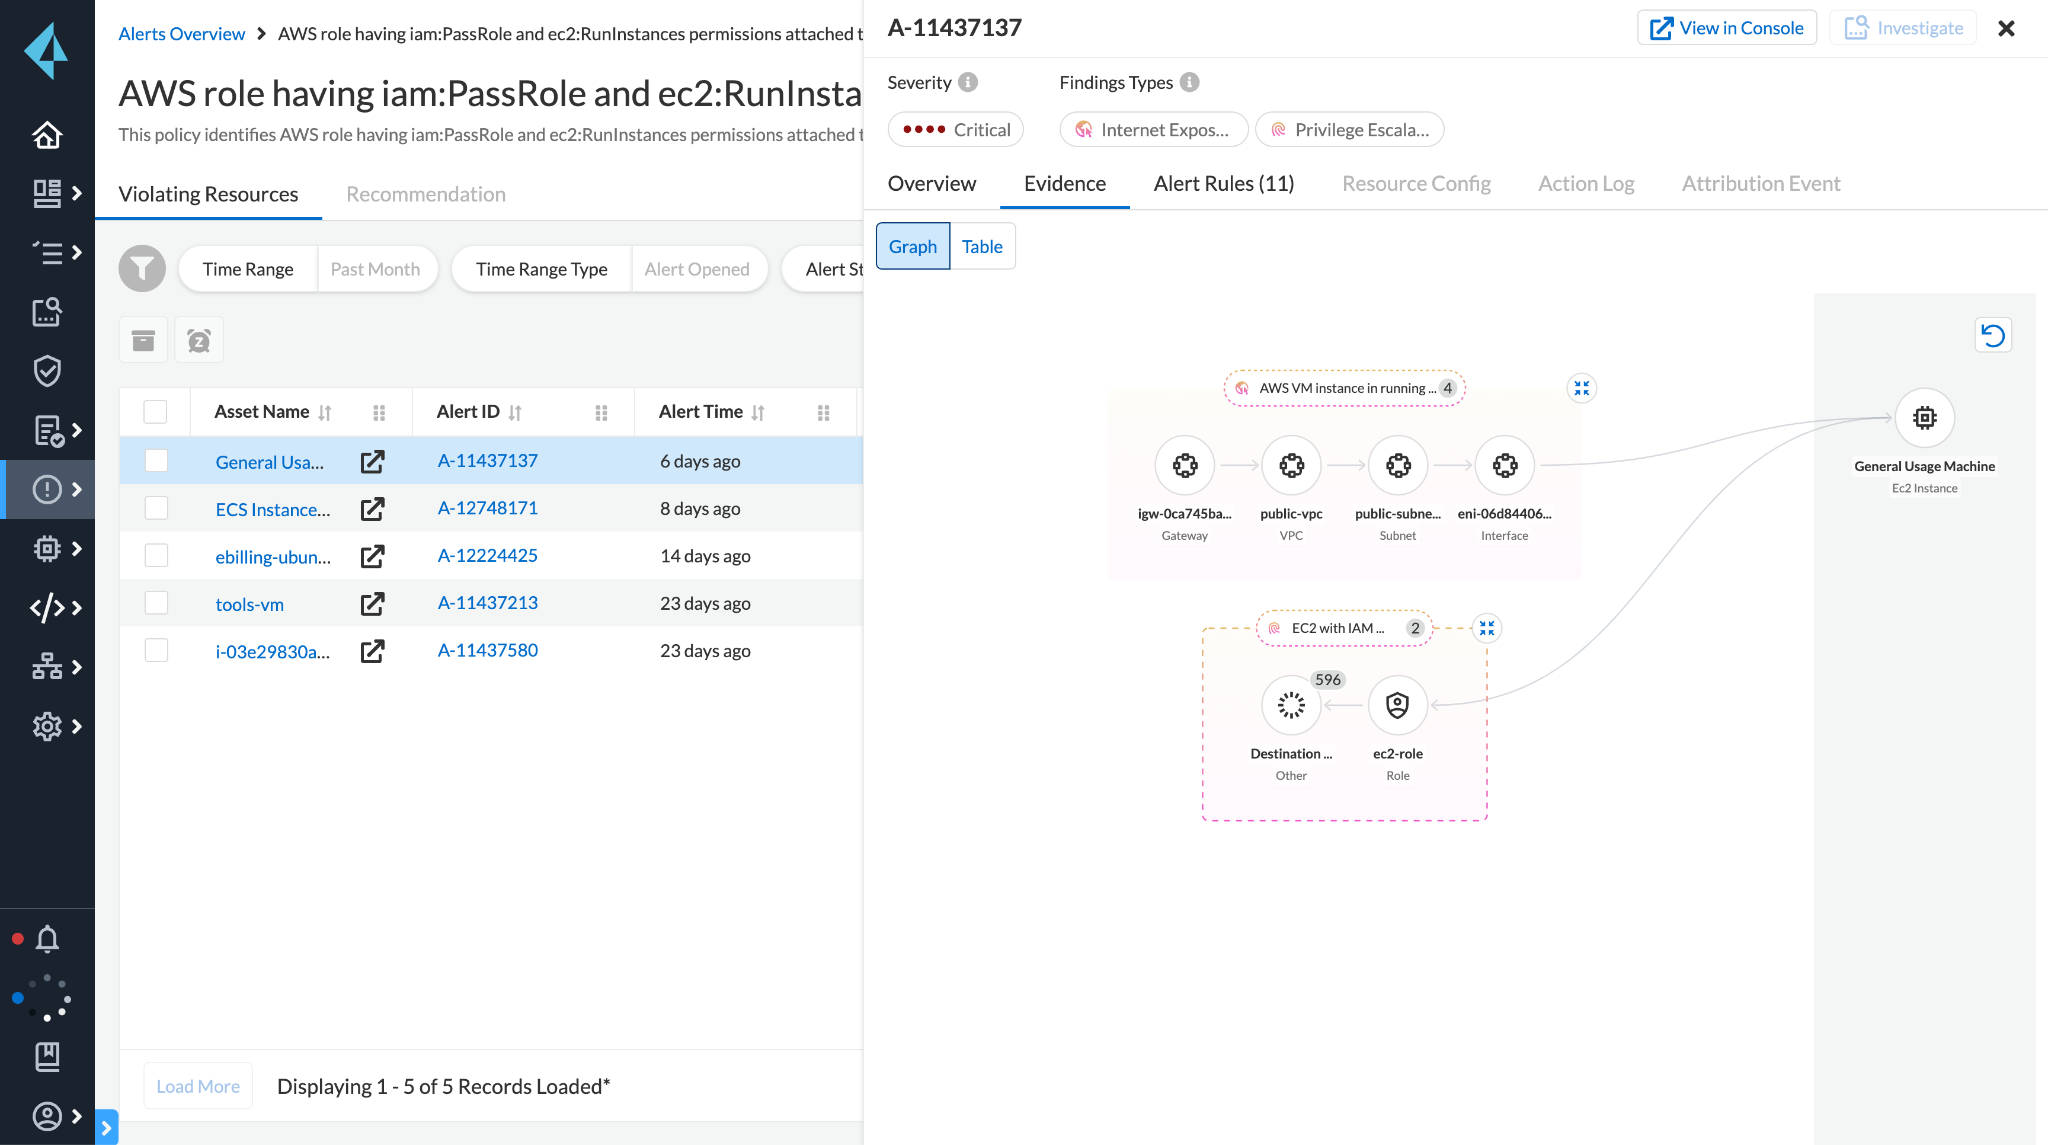Sort by Alert Time column
The height and width of the screenshot is (1145, 2048).
coord(757,413)
